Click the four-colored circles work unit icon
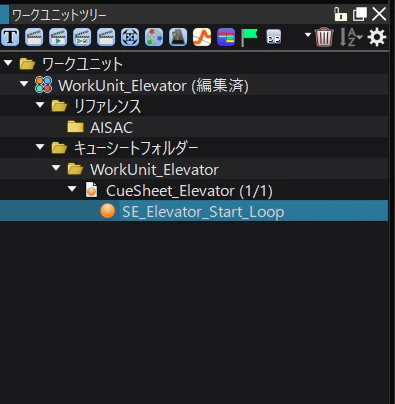 (43, 85)
